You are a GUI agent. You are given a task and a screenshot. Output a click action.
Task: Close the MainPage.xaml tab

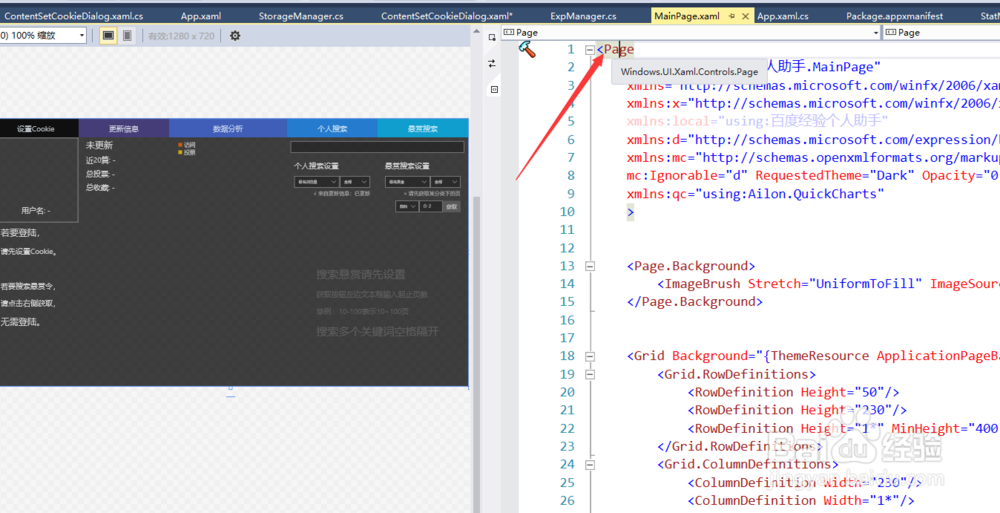tap(745, 17)
